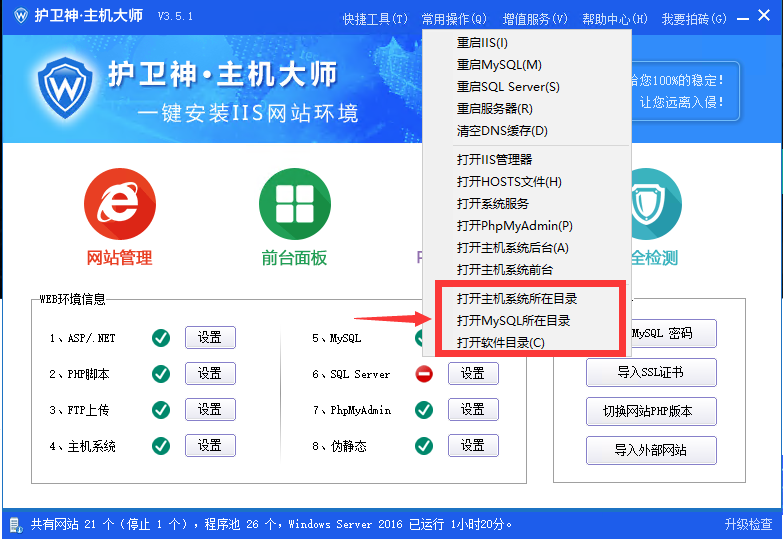
Task: Open the 网站管理 IE icon
Action: (119, 204)
